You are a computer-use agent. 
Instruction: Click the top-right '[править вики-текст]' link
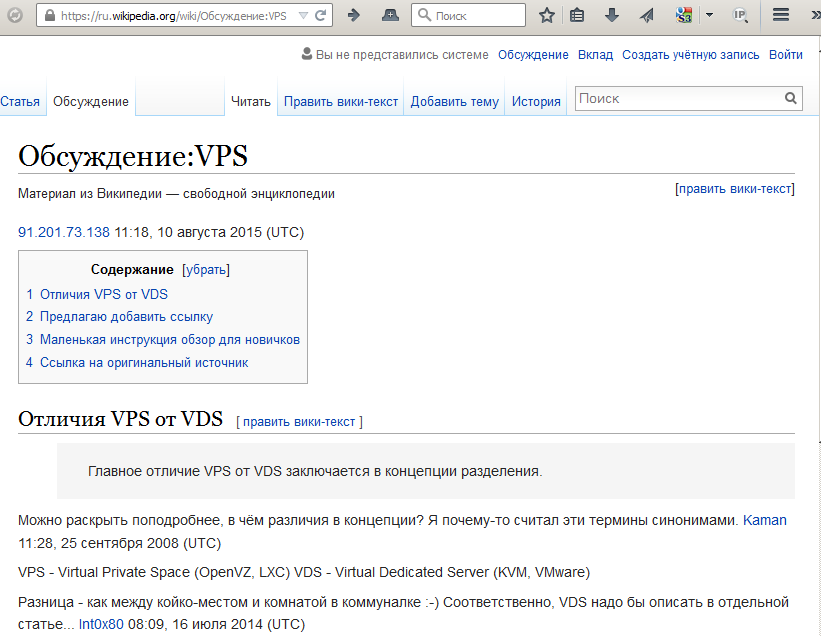735,189
